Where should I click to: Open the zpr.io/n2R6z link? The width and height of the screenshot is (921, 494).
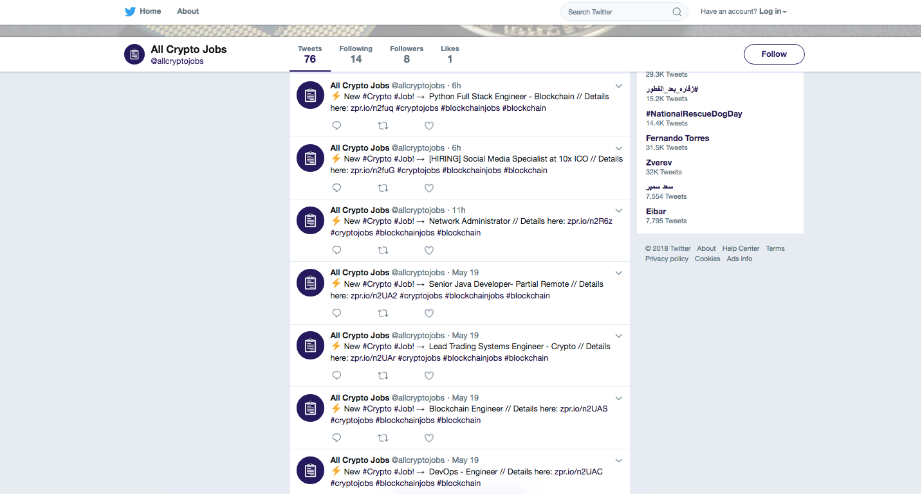click(590, 221)
